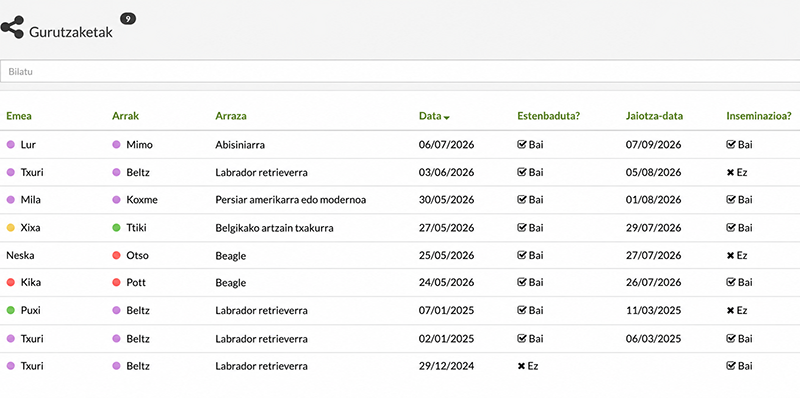Click the green dot next to Puxi

pos(10,310)
